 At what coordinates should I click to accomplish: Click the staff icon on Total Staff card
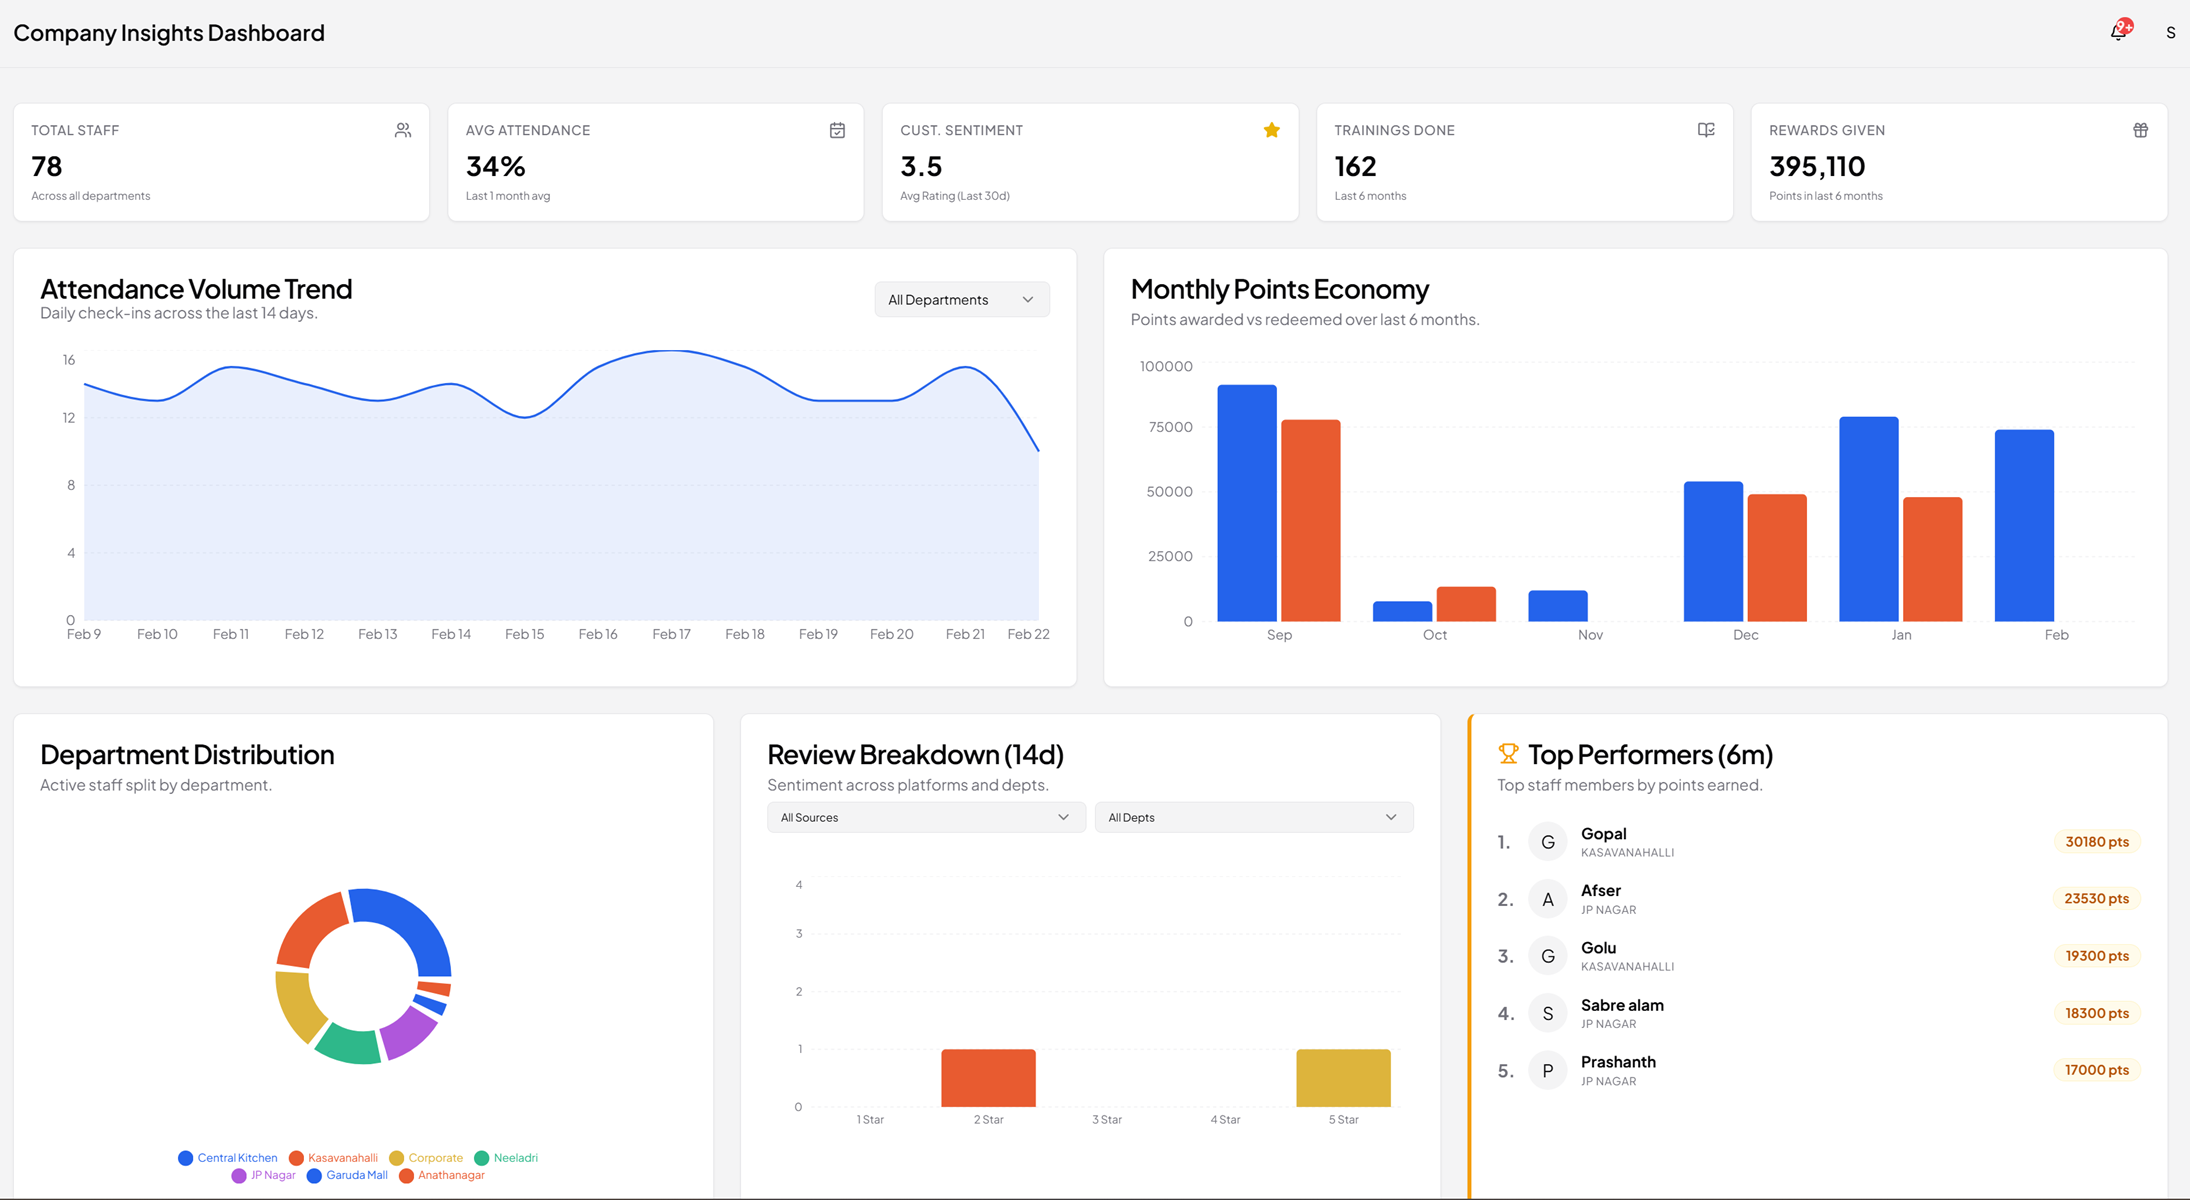403,130
